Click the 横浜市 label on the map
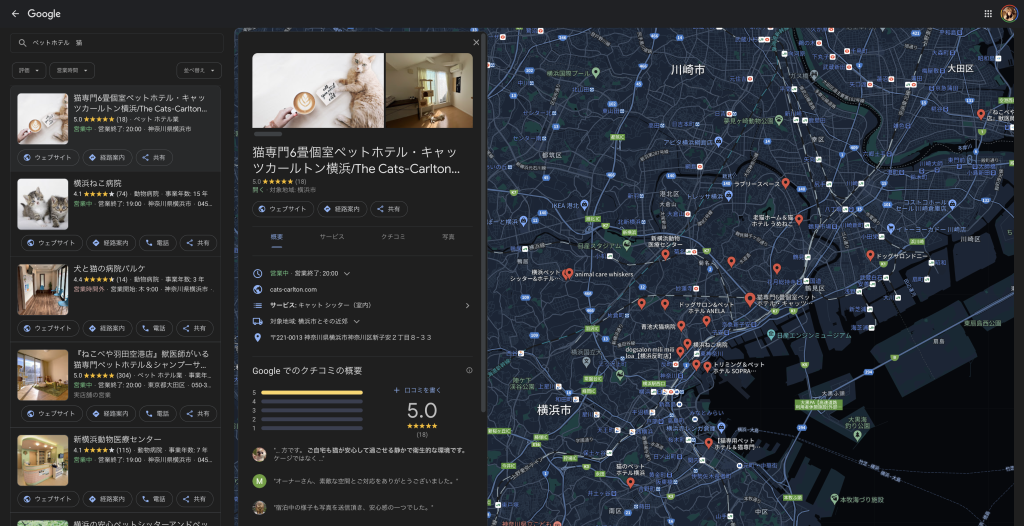 tap(554, 410)
